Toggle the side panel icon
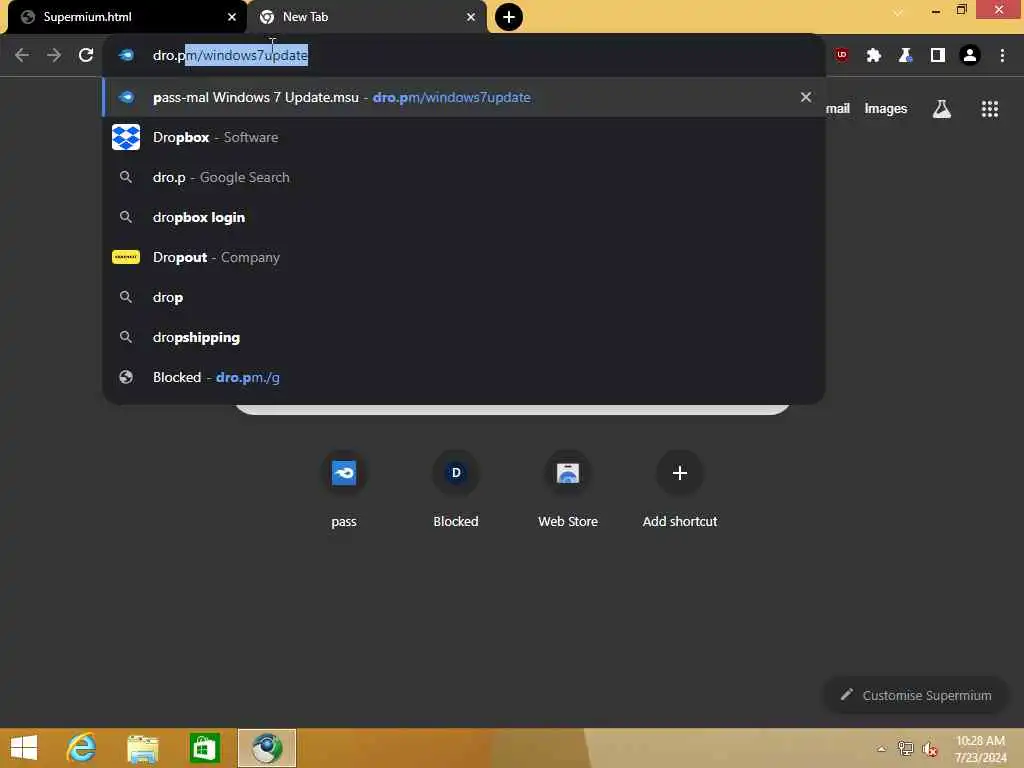Screen dimensions: 1024x768 (x=938, y=56)
